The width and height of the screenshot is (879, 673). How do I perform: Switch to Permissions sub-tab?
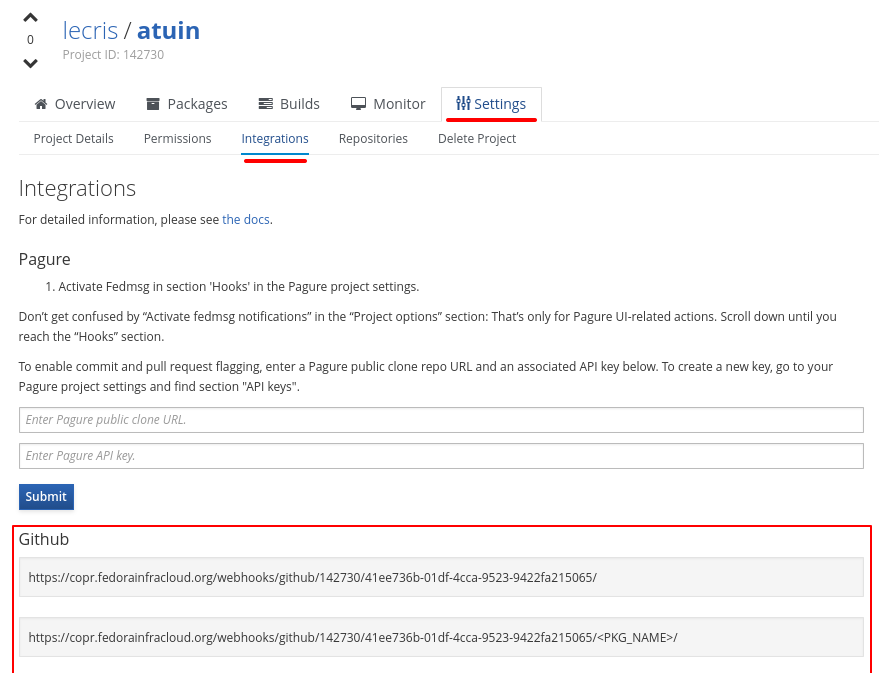177,138
